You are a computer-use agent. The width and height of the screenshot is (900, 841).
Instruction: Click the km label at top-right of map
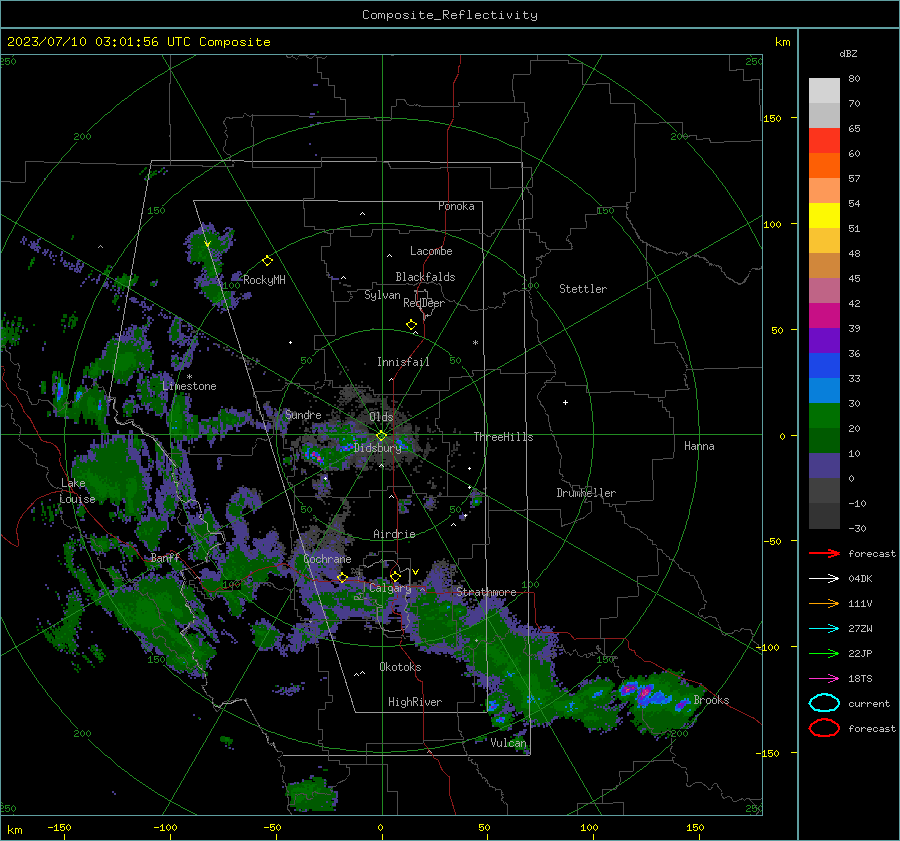tap(782, 42)
